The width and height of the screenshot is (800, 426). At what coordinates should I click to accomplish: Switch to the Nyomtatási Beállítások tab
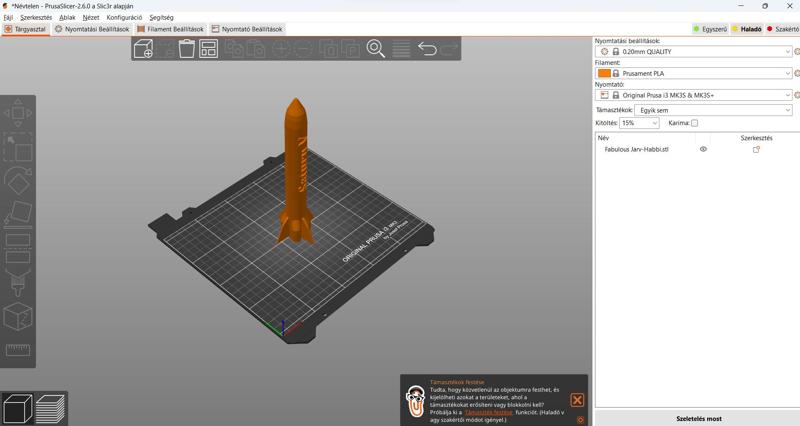click(x=92, y=29)
